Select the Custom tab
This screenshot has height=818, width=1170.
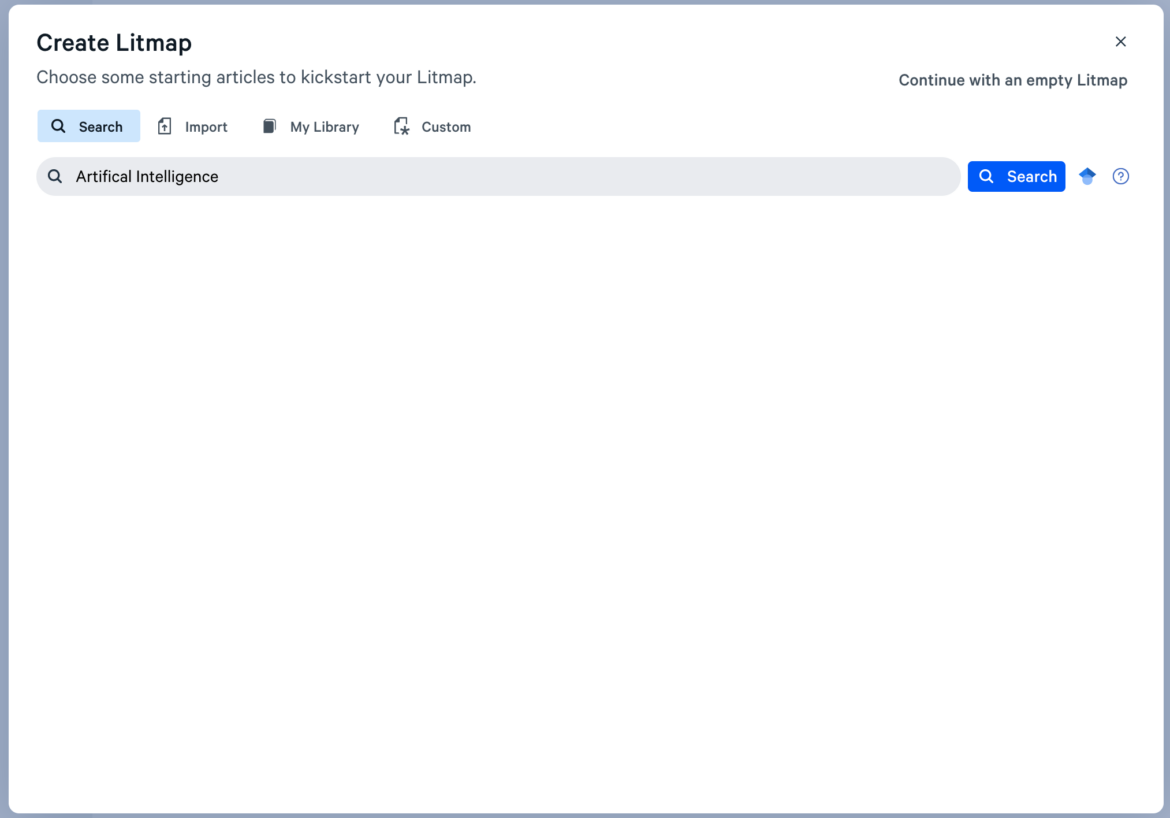(432, 126)
